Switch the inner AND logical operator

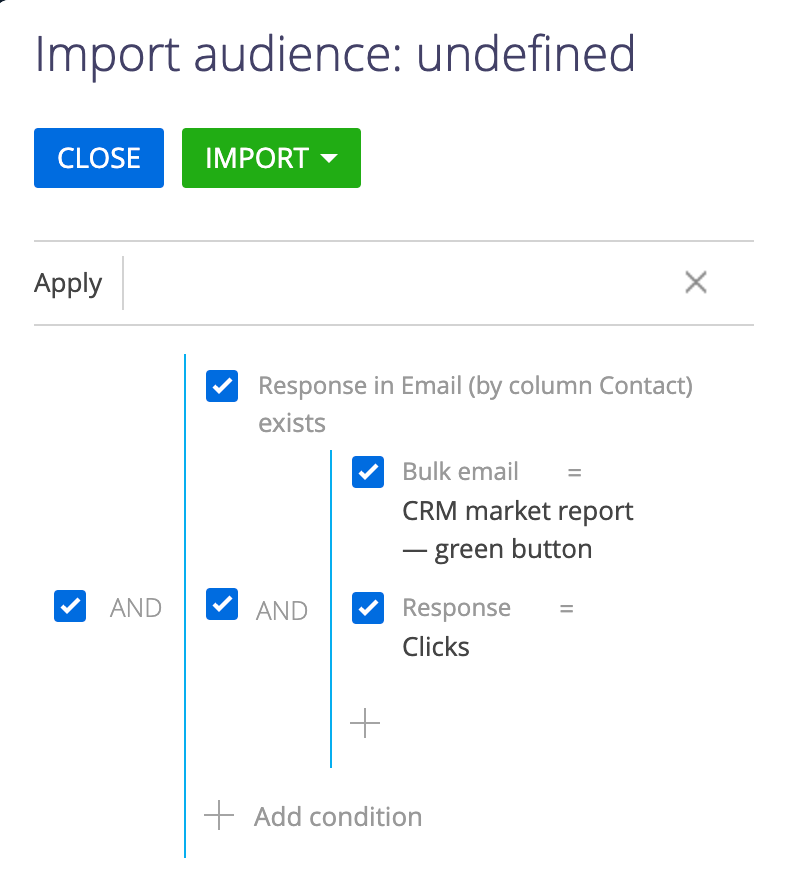[282, 611]
